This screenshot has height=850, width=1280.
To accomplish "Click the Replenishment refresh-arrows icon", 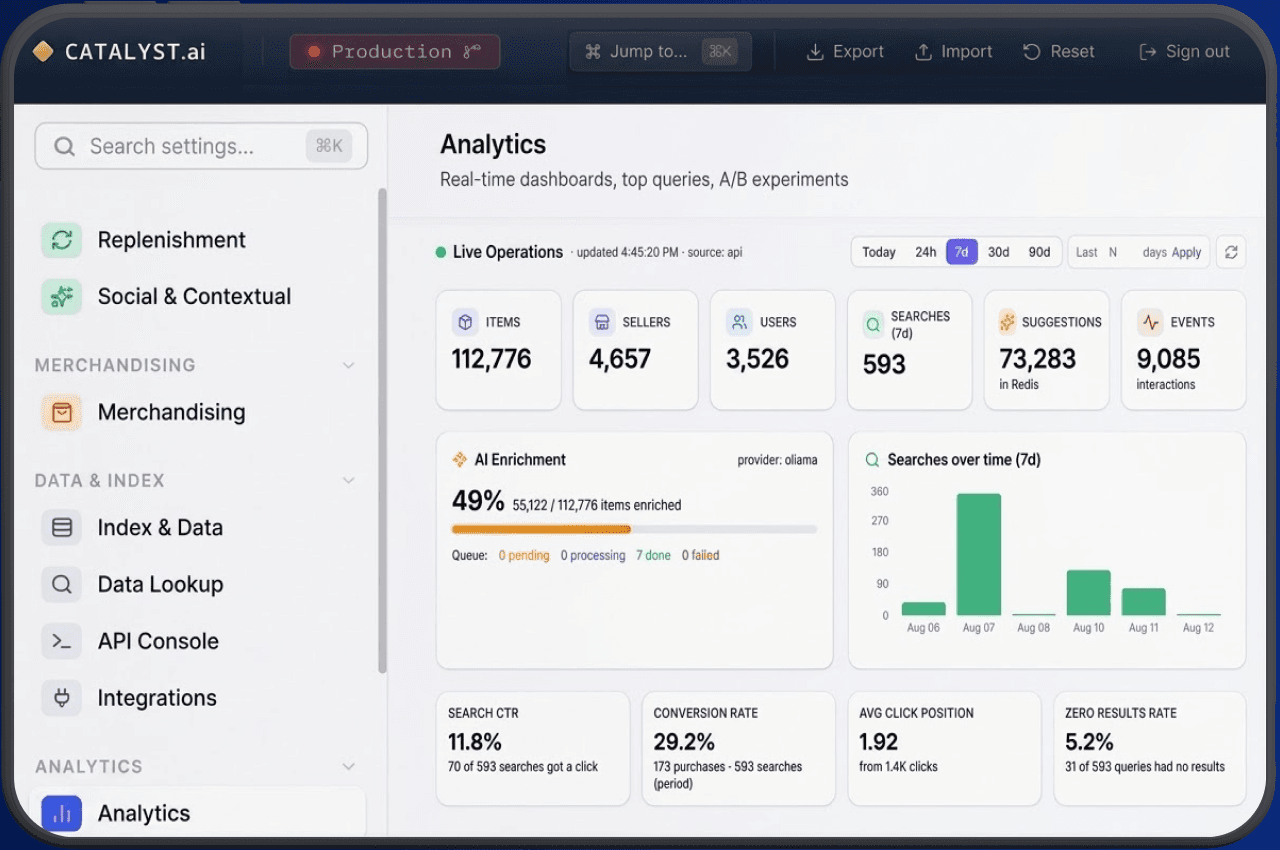I will pos(61,240).
